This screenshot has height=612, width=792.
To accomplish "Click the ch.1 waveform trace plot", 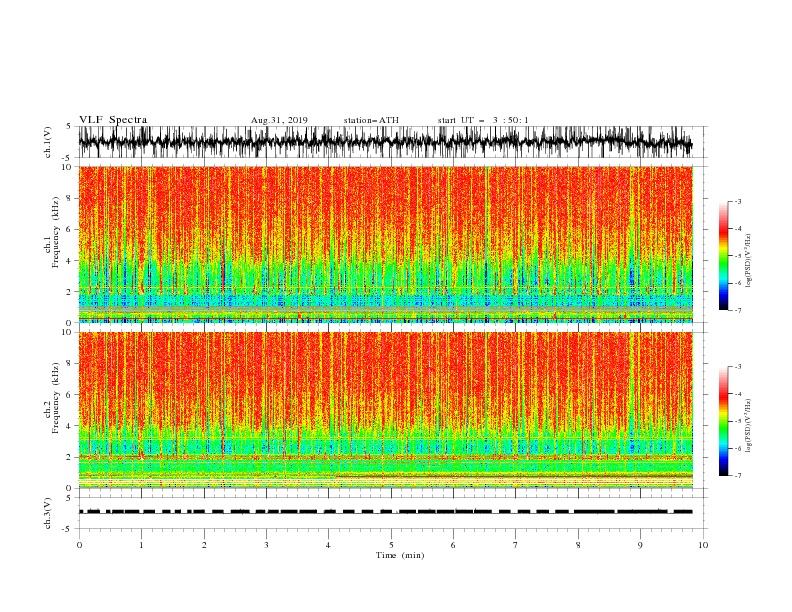I will [x=385, y=142].
